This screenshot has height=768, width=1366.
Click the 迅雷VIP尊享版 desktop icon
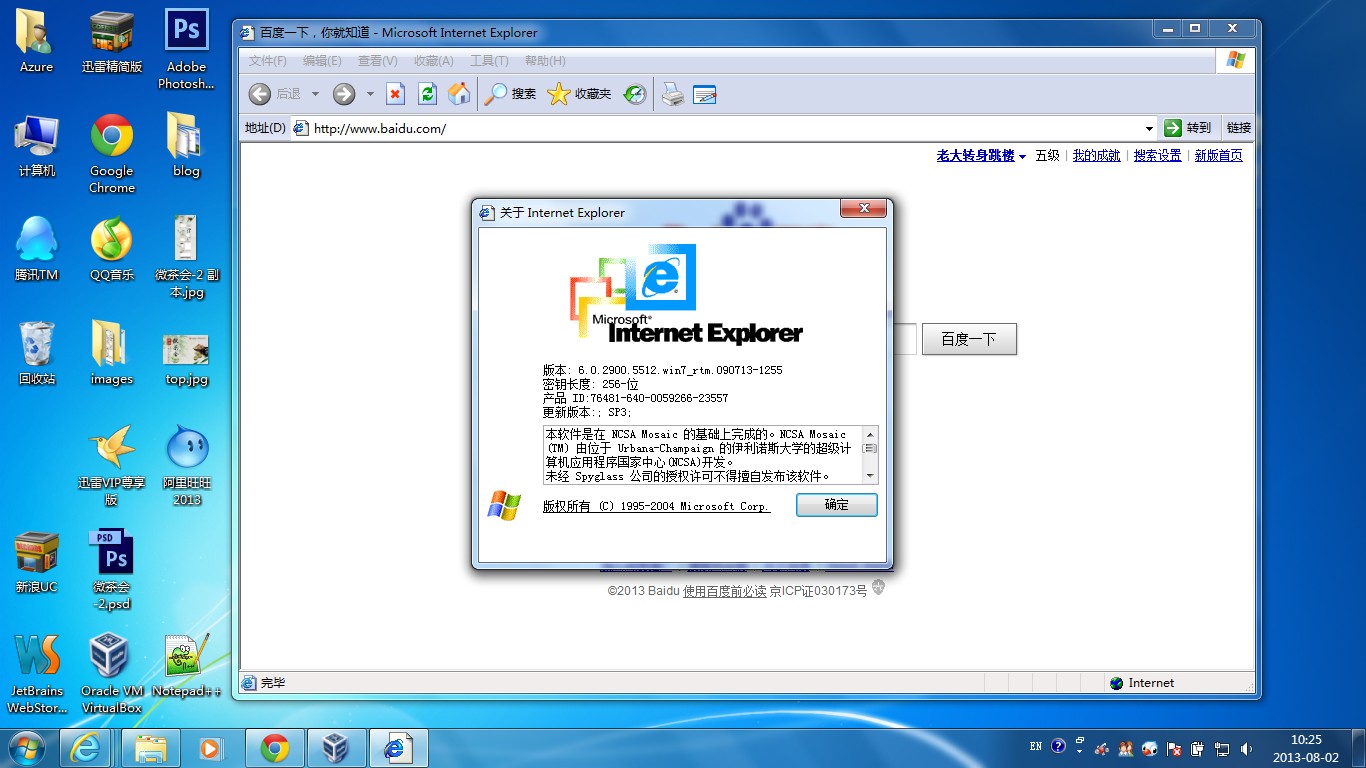112,465
